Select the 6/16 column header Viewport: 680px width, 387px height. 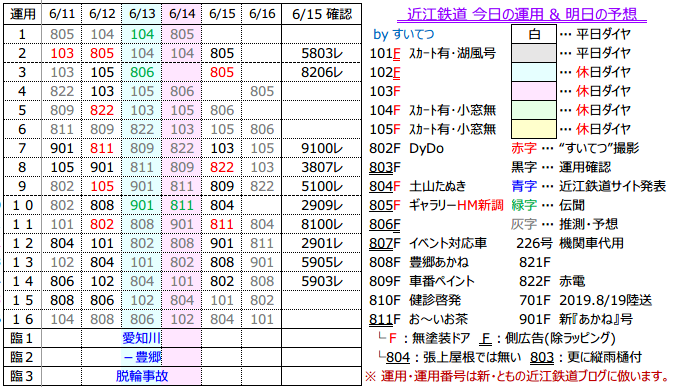click(262, 14)
